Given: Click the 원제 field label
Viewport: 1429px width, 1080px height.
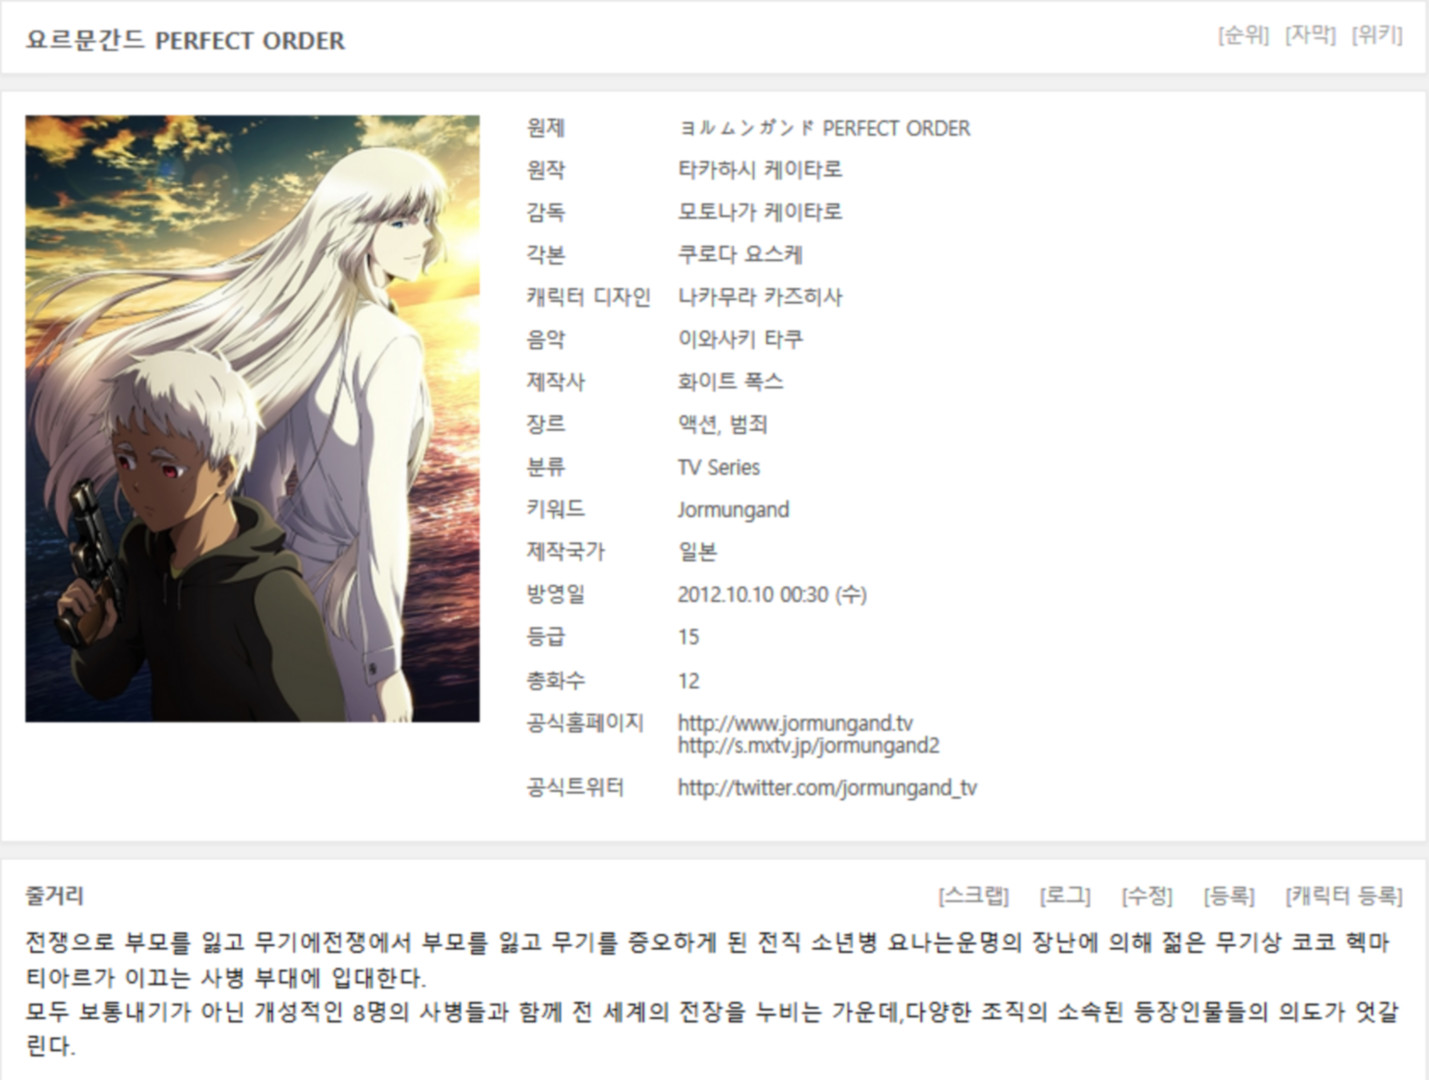Looking at the screenshot, I should coord(546,128).
